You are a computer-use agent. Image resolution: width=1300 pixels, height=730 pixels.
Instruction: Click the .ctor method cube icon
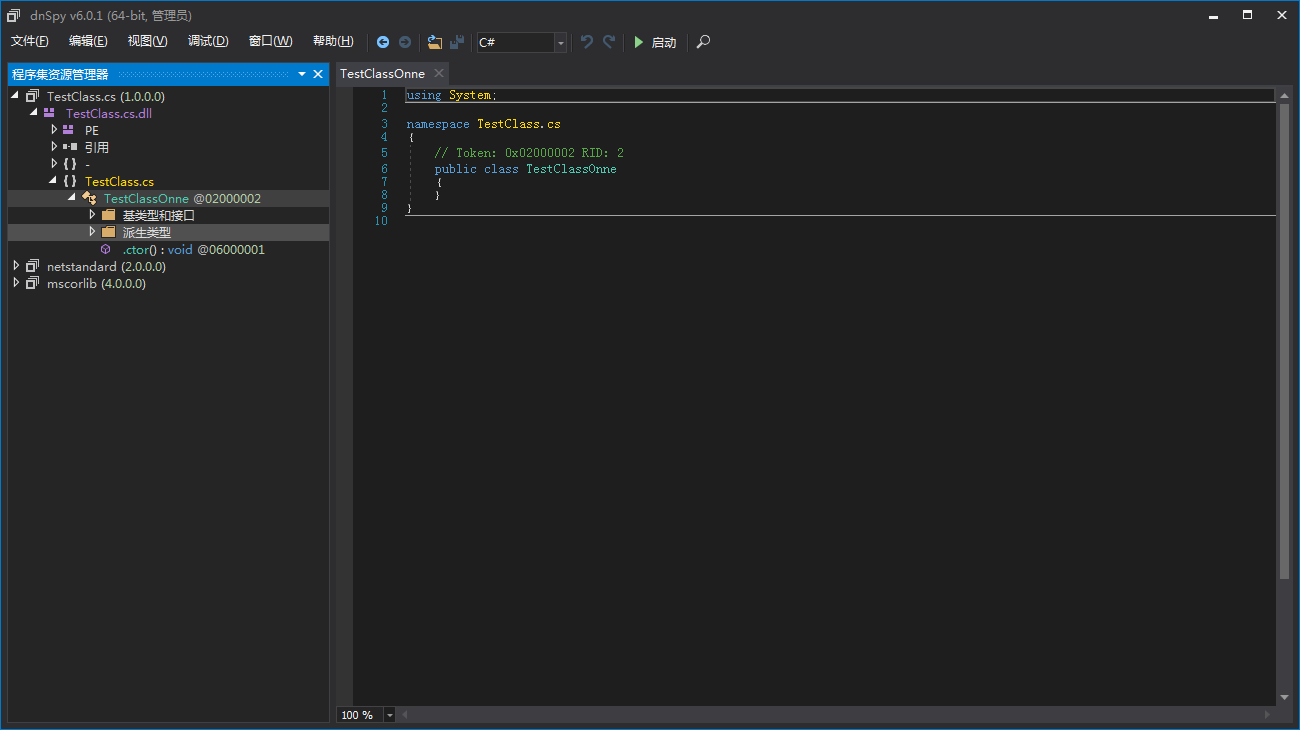point(106,250)
